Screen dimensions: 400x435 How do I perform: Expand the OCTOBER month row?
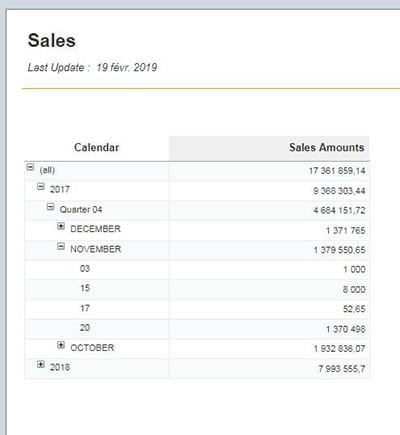coord(61,345)
